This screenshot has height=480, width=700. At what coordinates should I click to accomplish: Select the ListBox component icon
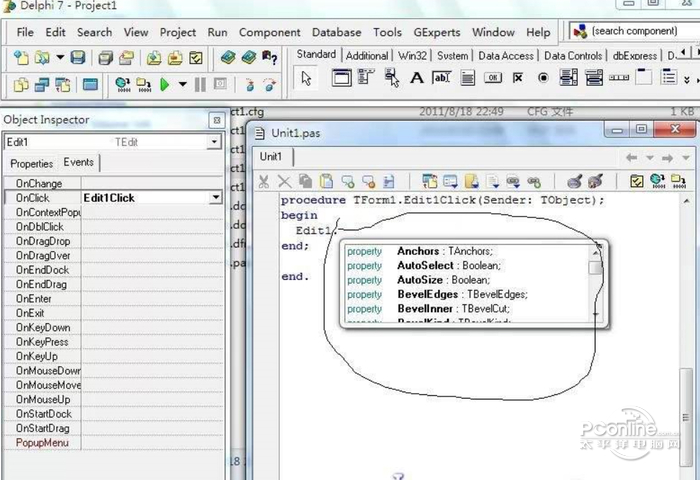tap(569, 78)
